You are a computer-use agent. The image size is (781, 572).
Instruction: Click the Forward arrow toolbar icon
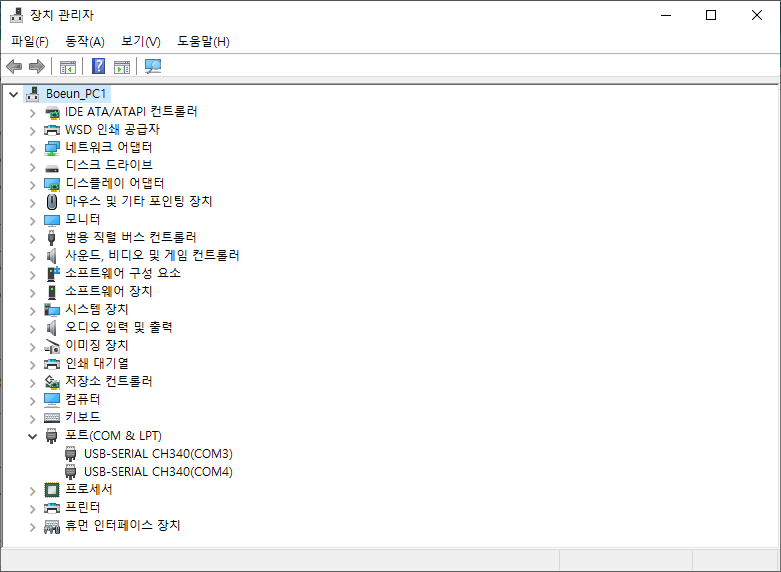tap(37, 66)
